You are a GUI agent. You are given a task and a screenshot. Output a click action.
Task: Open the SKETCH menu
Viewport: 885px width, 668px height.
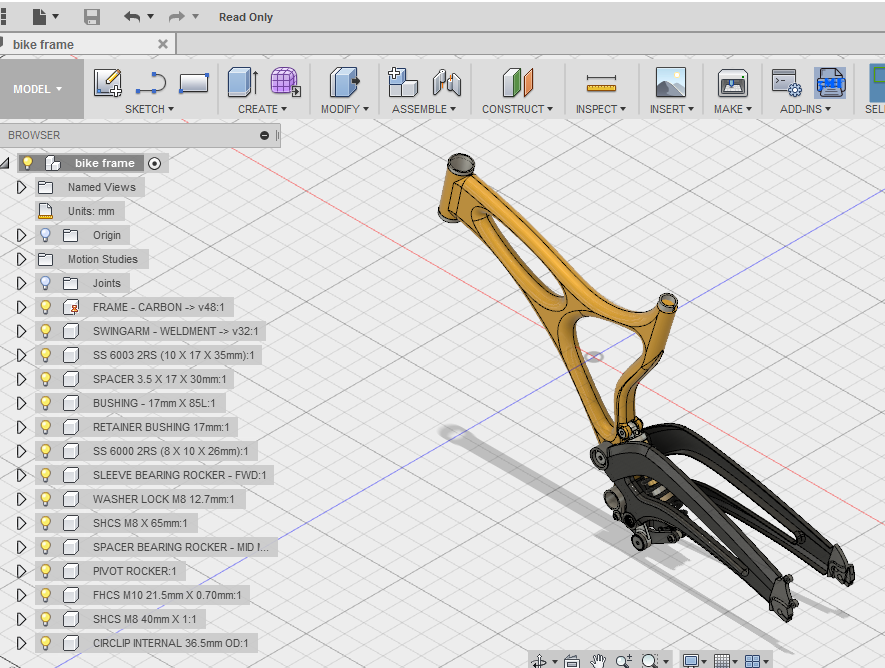click(x=149, y=109)
